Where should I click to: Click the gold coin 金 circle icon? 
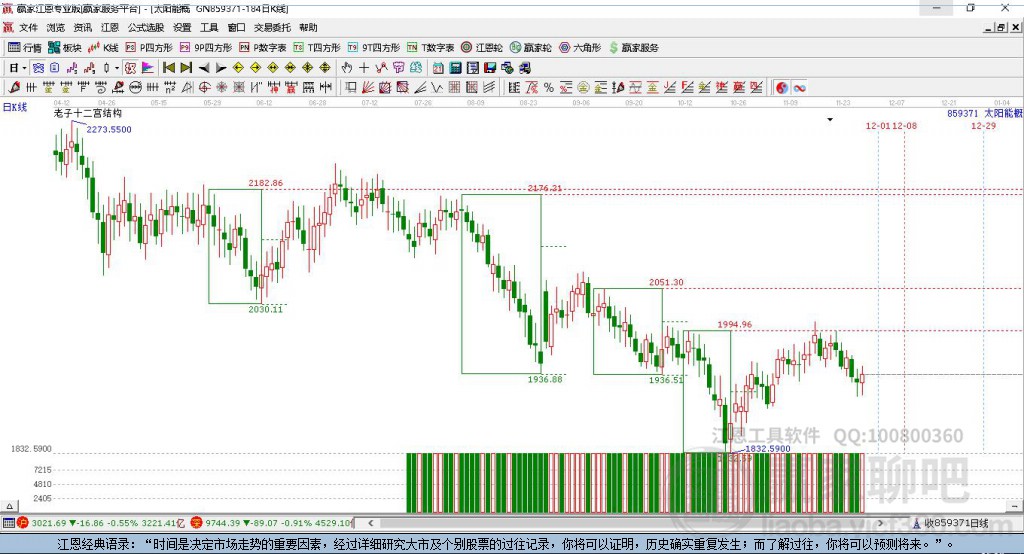583,87
